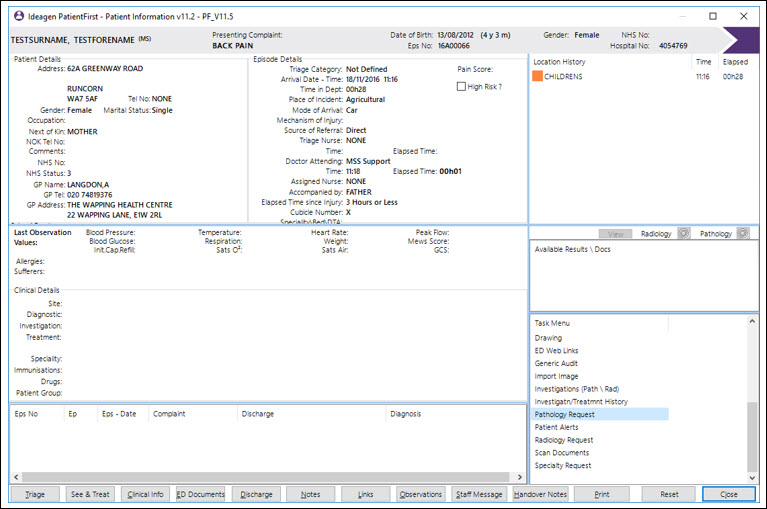Click GP Name LANGDON,A
Viewport: 767px width, 509px height.
tap(88, 185)
